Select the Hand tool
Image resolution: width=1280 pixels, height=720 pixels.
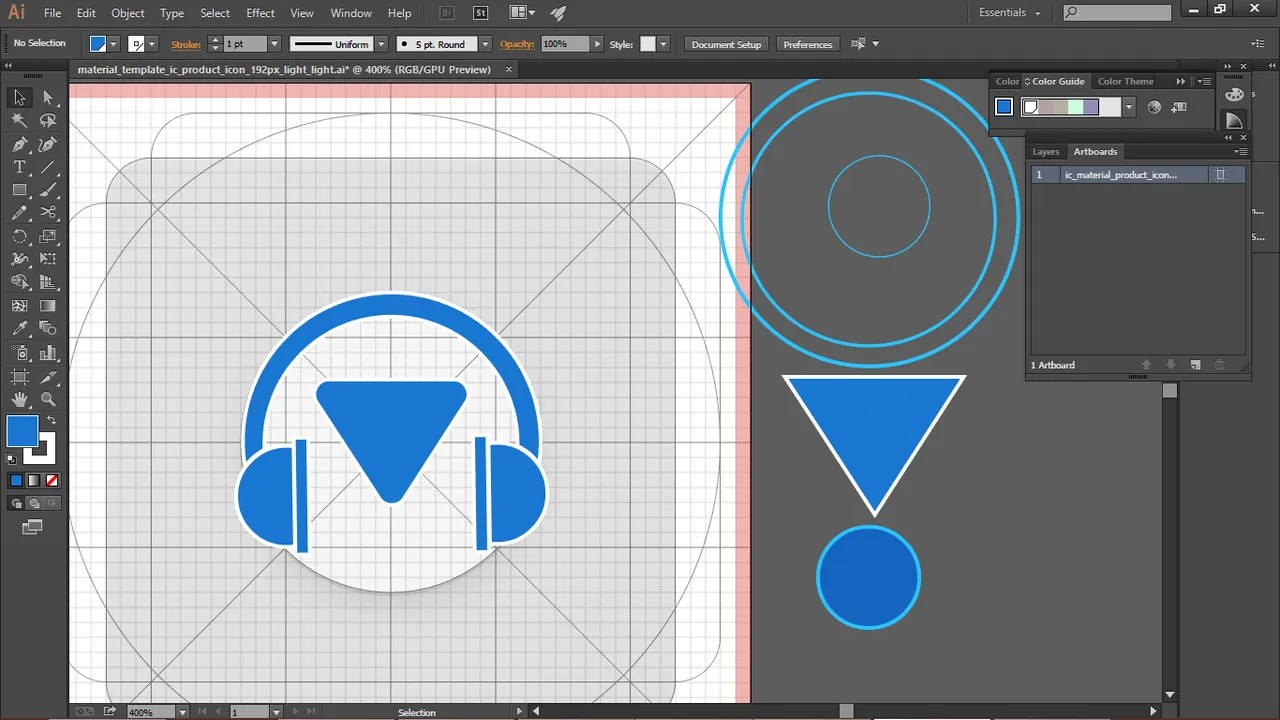pos(19,400)
